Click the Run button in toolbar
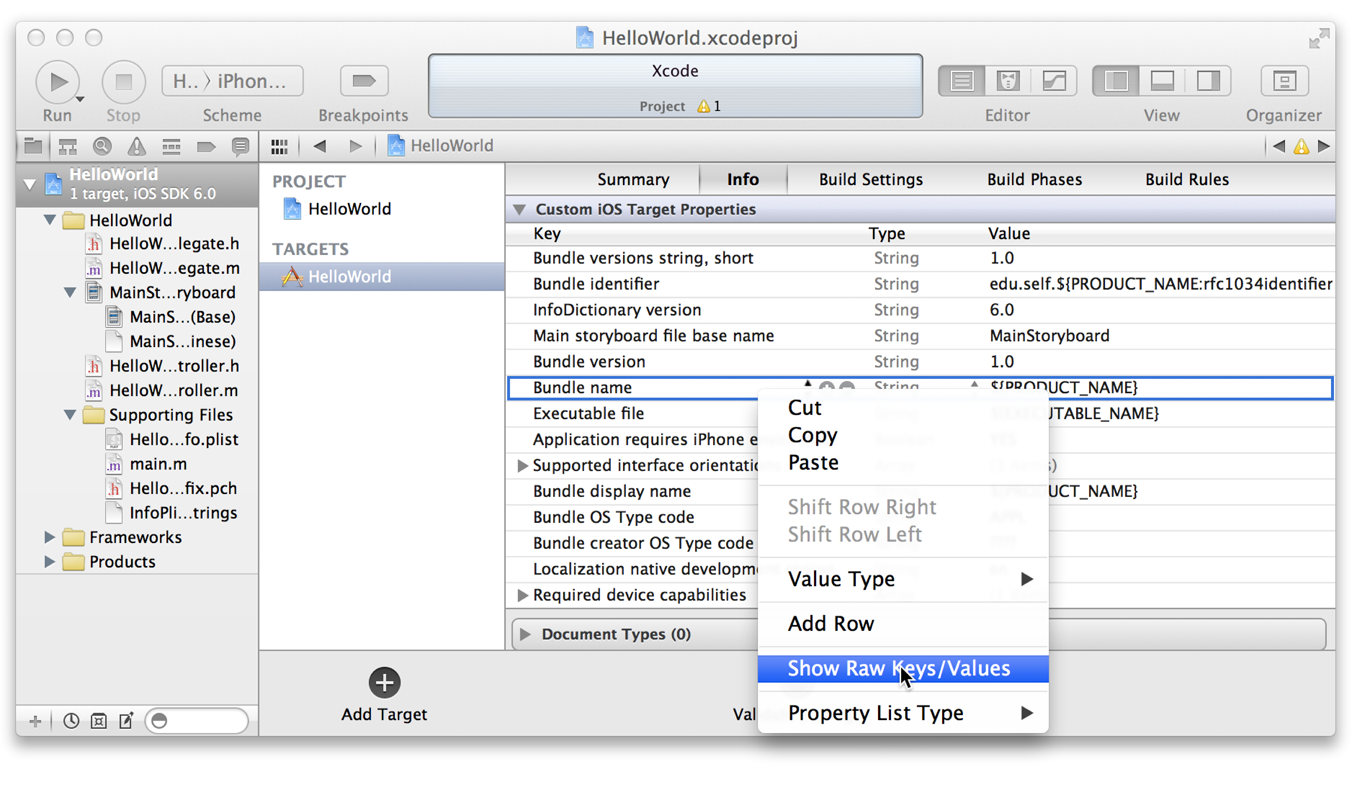Screen dimensions: 1370x792 click(57, 82)
